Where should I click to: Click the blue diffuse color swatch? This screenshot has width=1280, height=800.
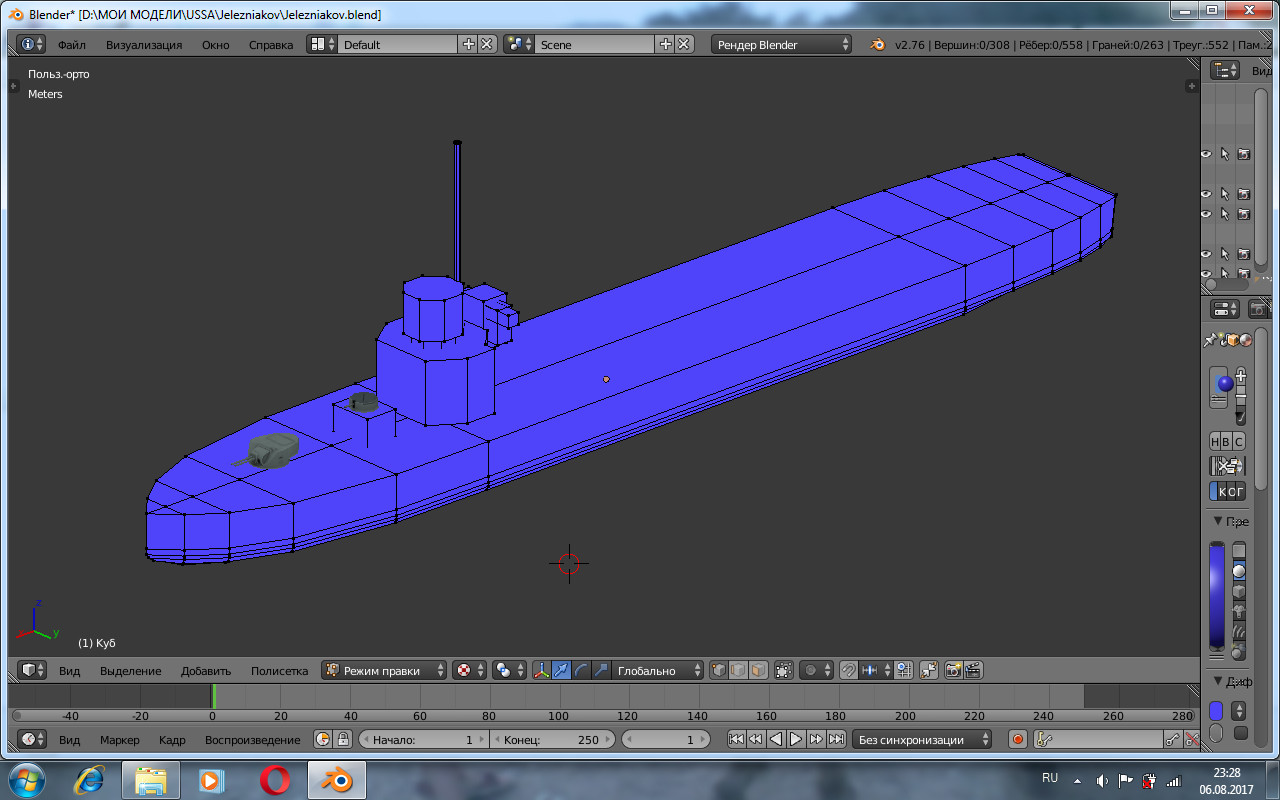(x=1216, y=711)
